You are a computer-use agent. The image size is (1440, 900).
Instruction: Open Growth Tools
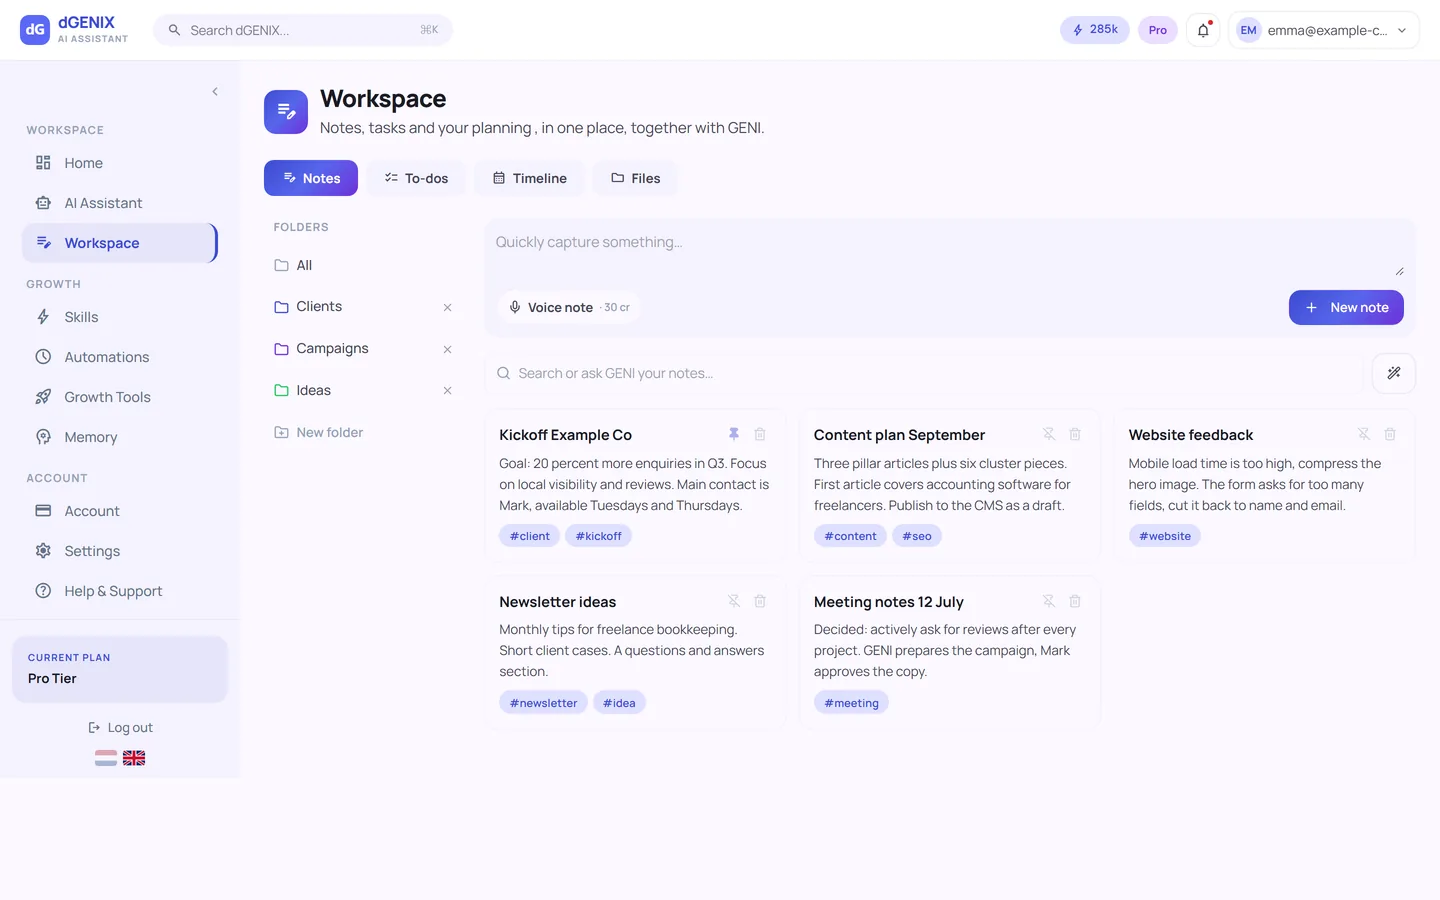120,397
